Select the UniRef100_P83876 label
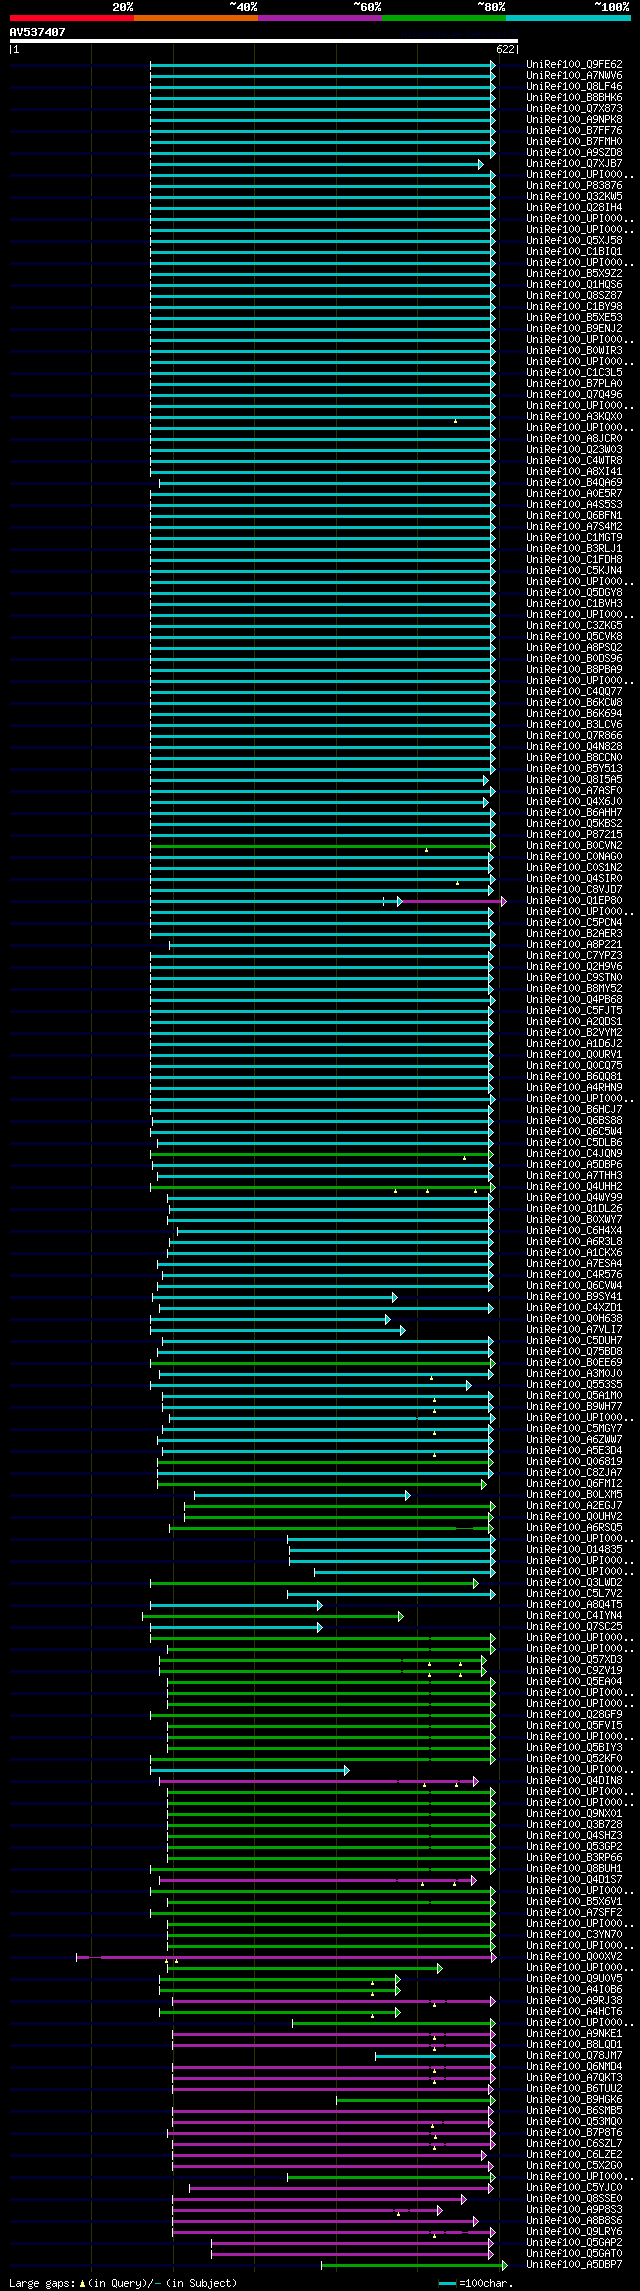Viewport: 640px width, 2291px height. [x=574, y=186]
